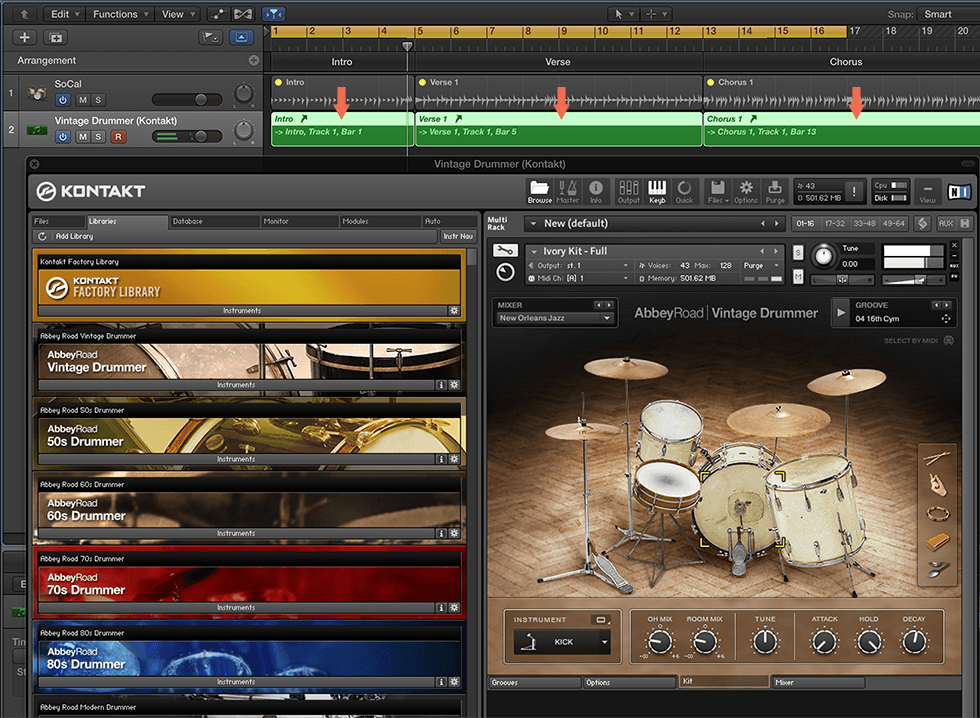Play the 04 16th Cym groove
The height and width of the screenshot is (718, 980).
click(x=841, y=312)
